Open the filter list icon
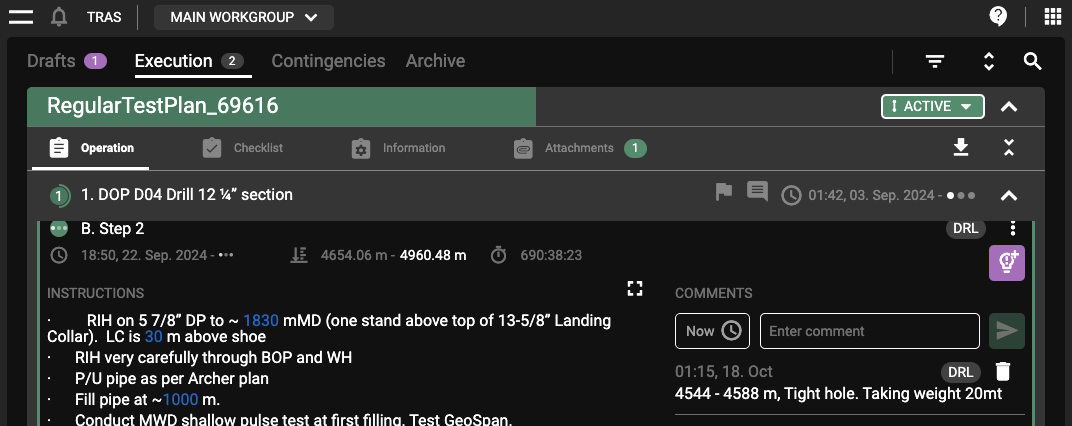 pos(935,61)
